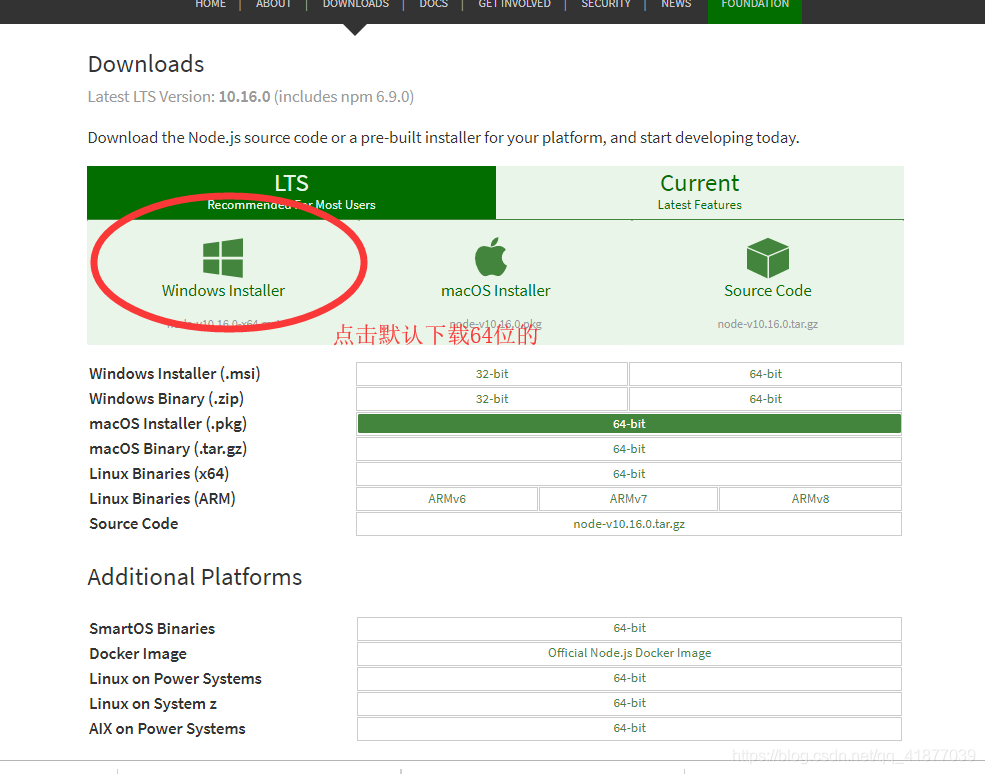
Task: Click the Linux Binaries (ARM) row label
Action: click(162, 499)
